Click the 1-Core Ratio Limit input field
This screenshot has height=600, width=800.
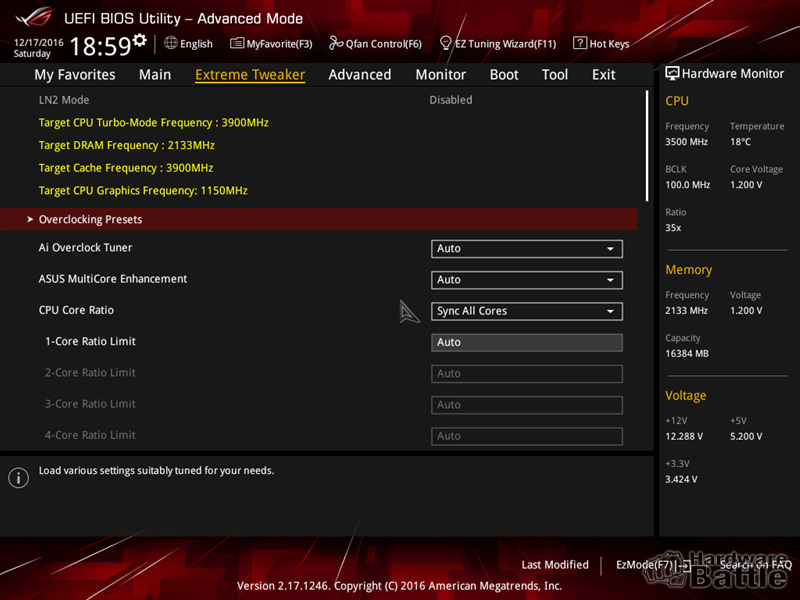tap(527, 342)
